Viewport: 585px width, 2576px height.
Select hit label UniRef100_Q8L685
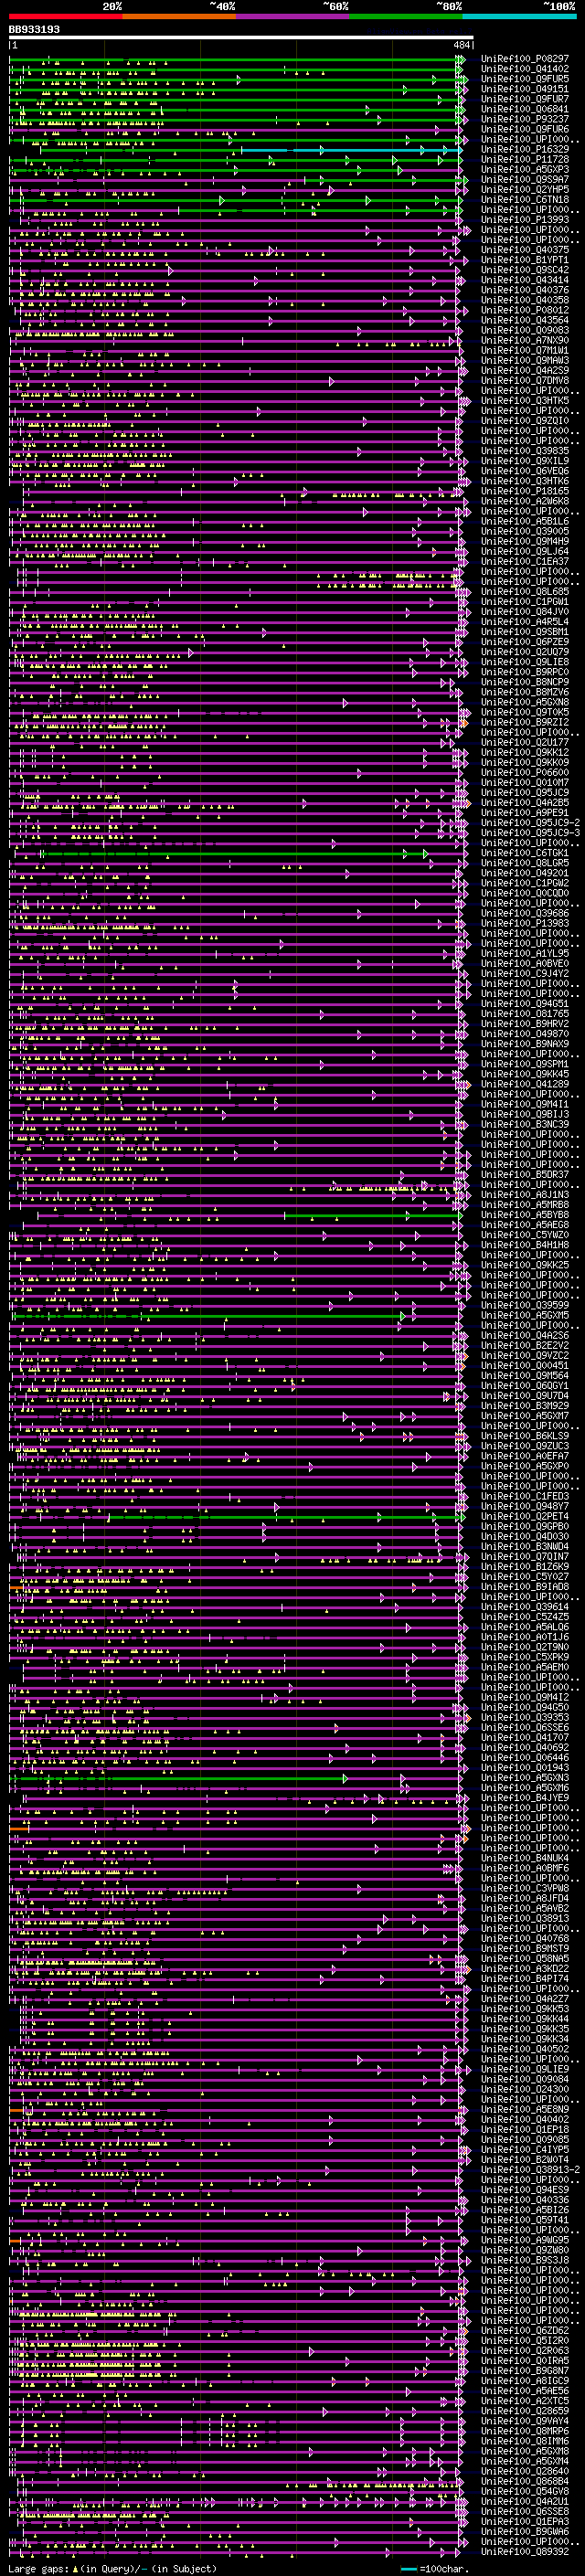pyautogui.click(x=525, y=592)
